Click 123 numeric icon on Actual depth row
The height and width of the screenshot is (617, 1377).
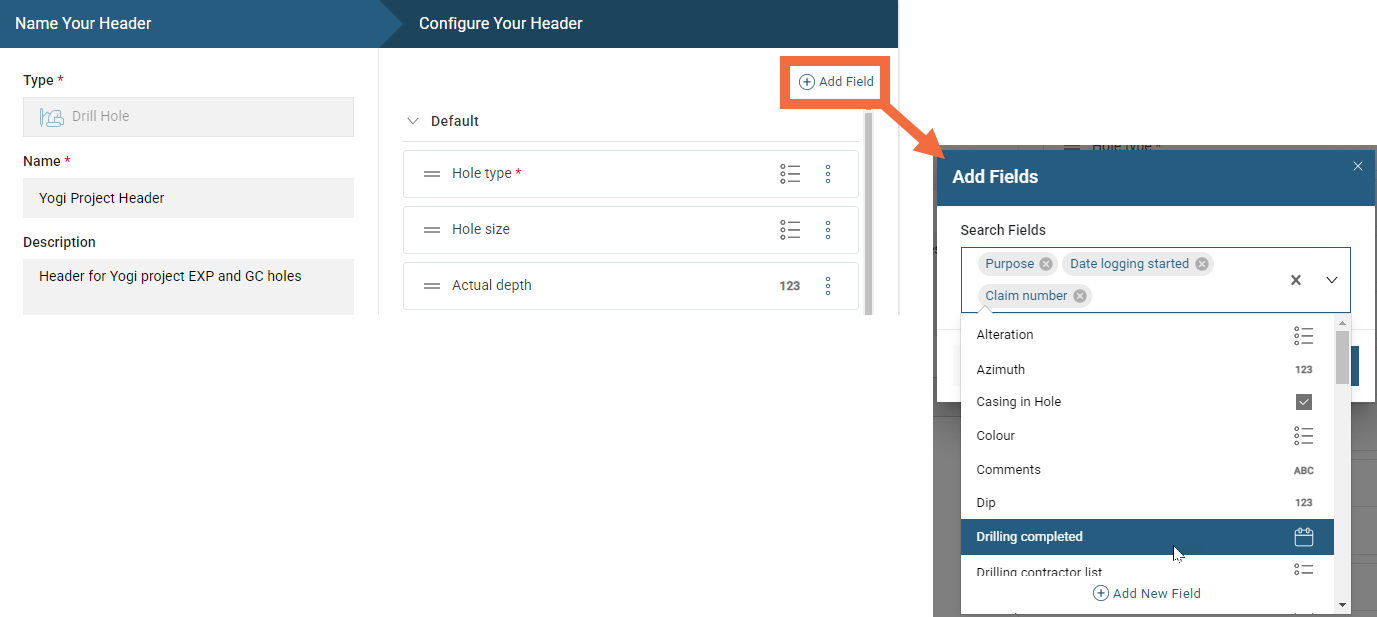pos(790,286)
